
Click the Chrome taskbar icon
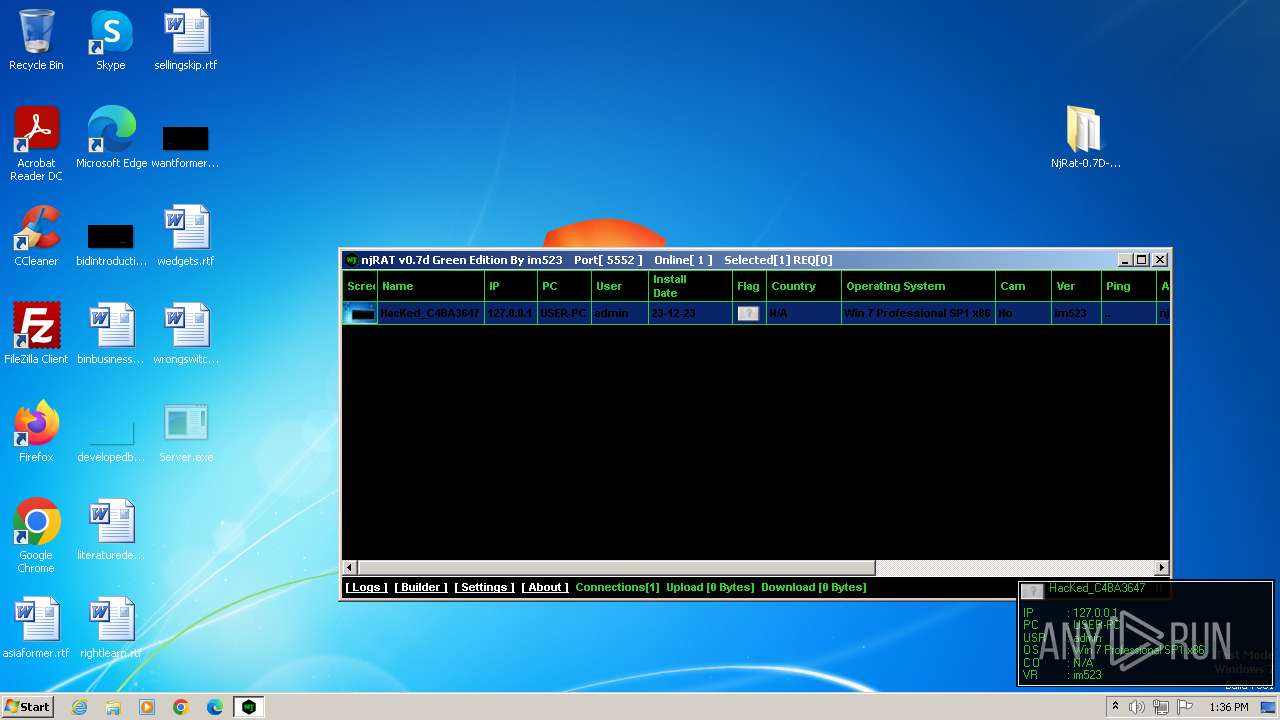(x=181, y=707)
